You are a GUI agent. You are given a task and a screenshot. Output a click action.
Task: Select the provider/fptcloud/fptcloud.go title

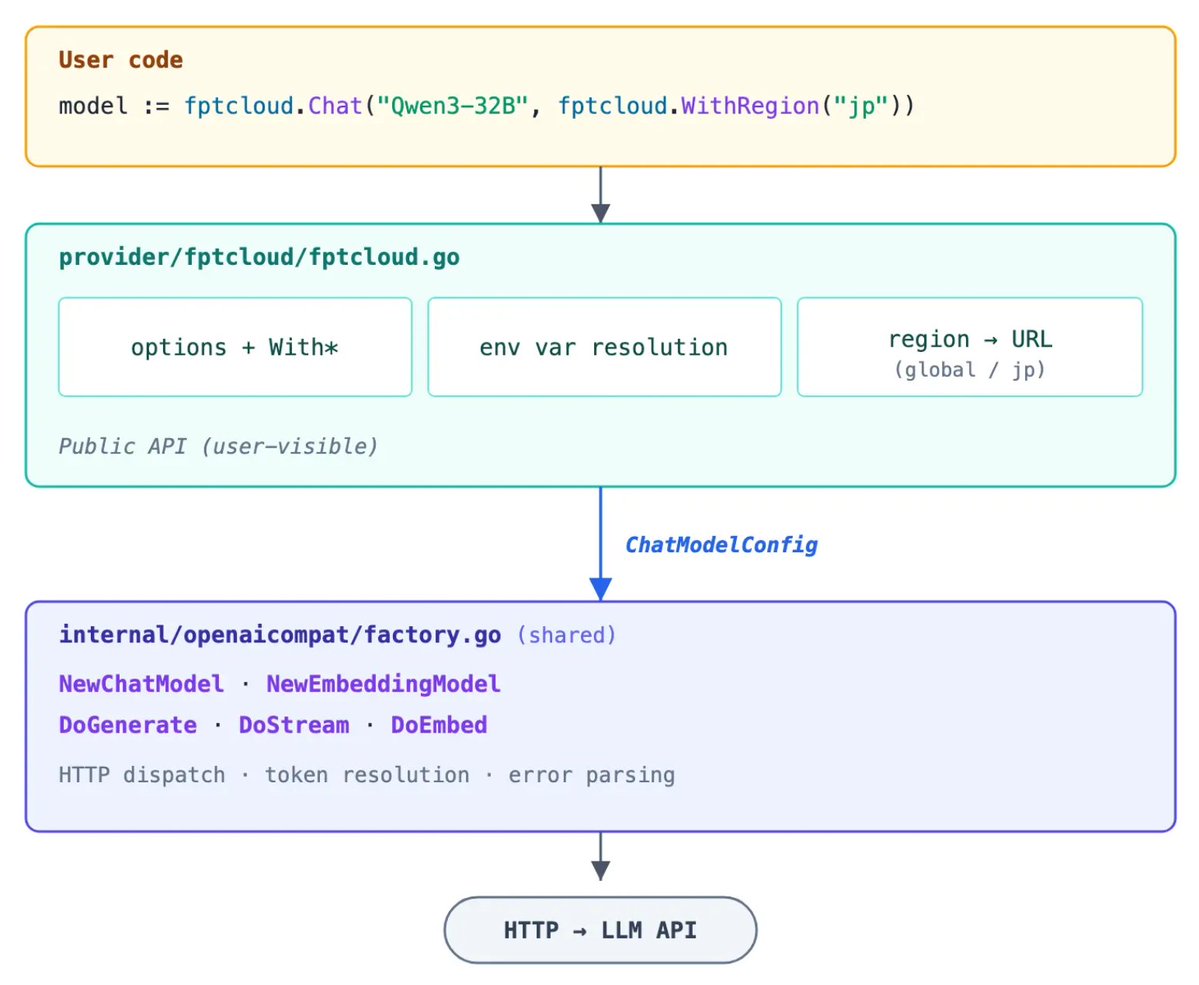(259, 257)
